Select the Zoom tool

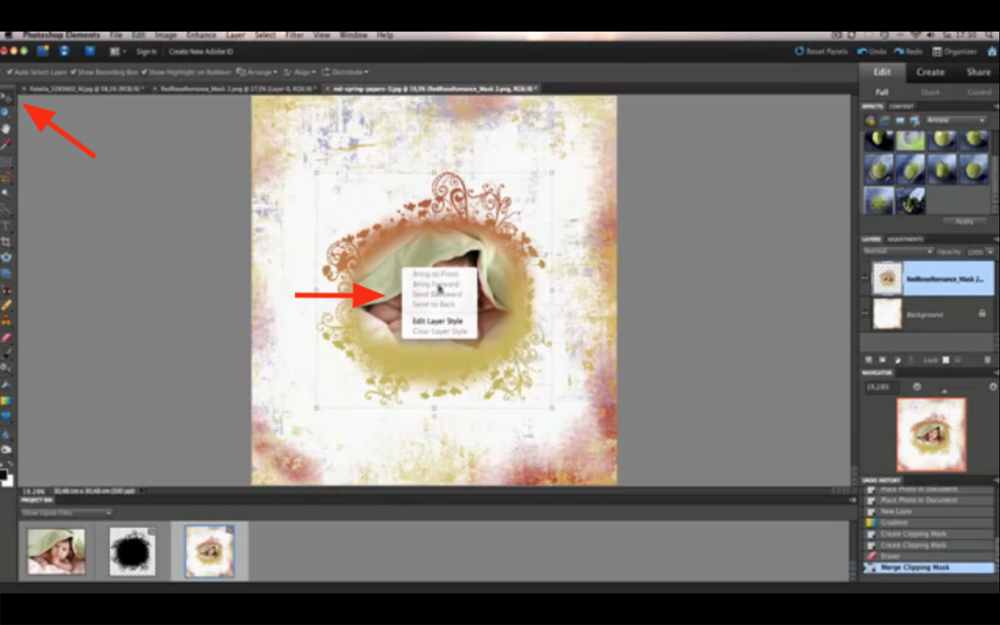coord(7,114)
